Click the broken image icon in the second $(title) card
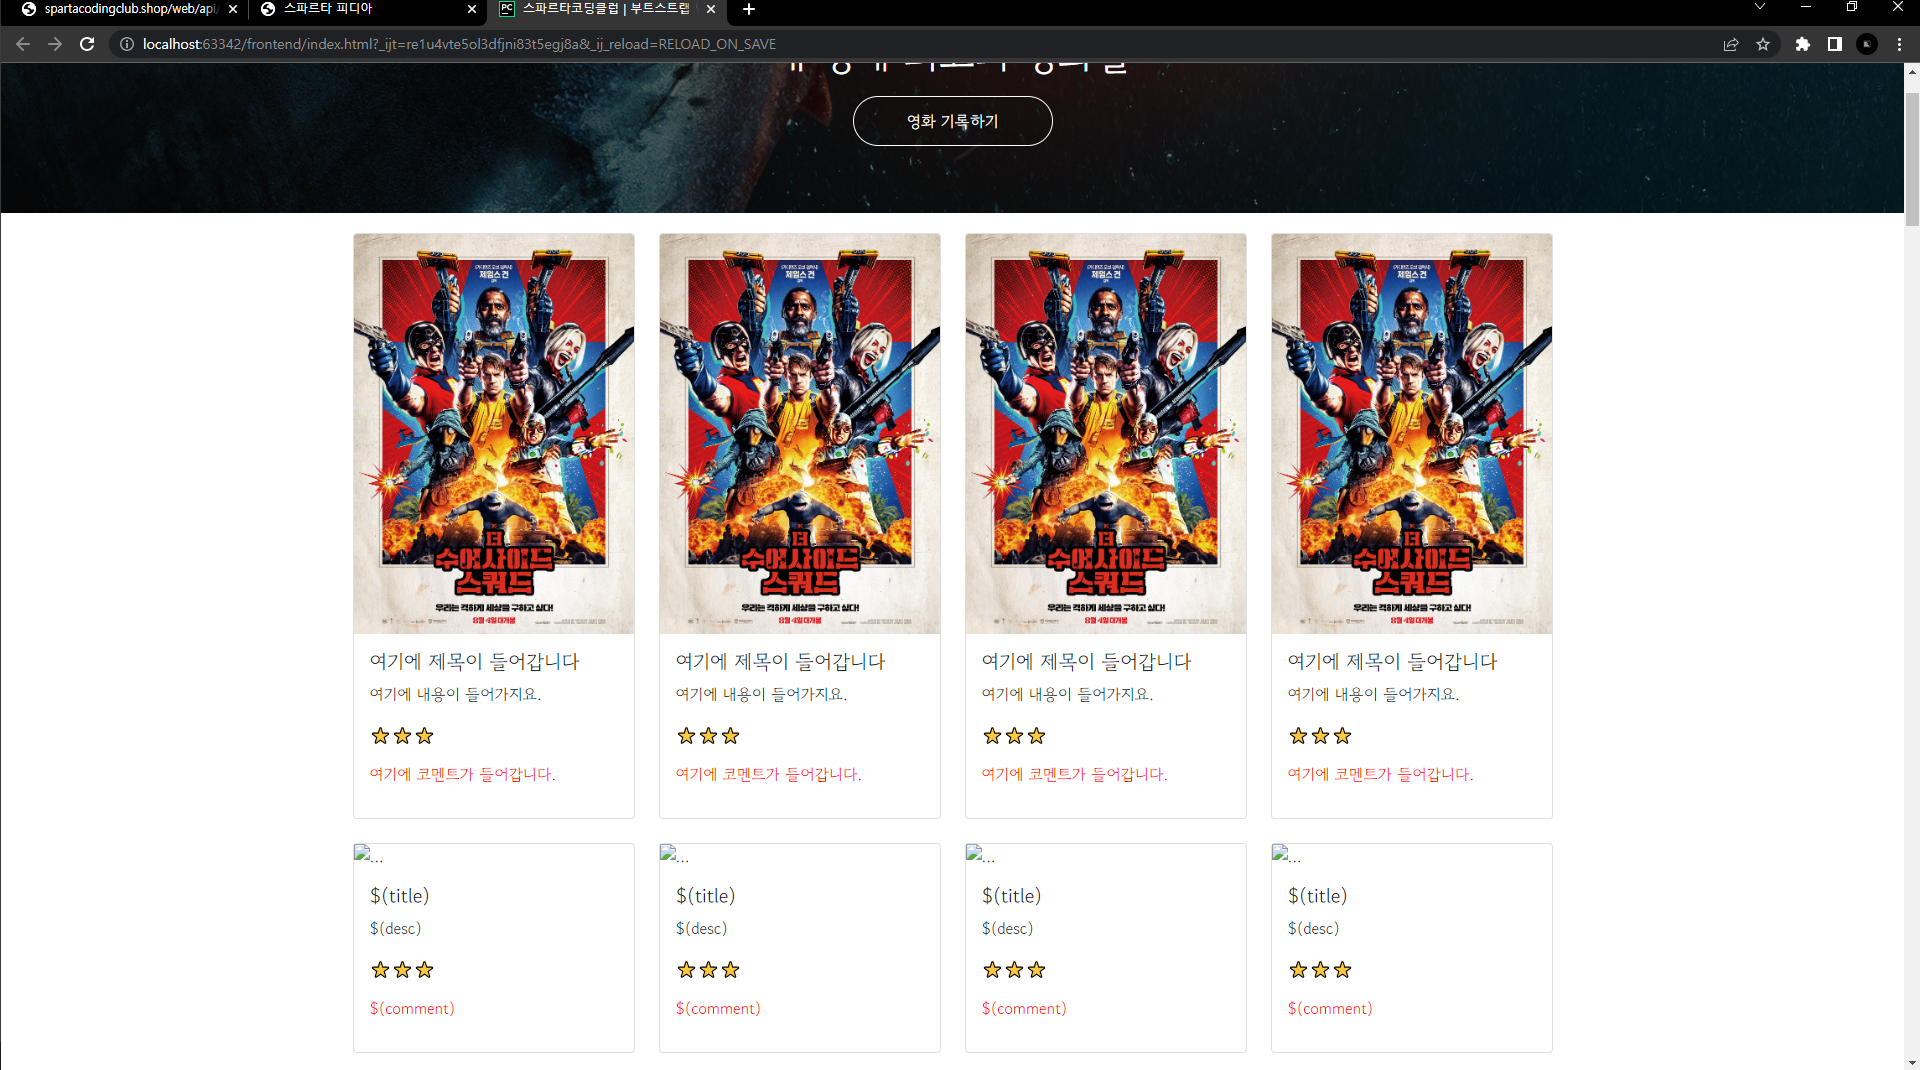This screenshot has width=1920, height=1070. pos(668,853)
